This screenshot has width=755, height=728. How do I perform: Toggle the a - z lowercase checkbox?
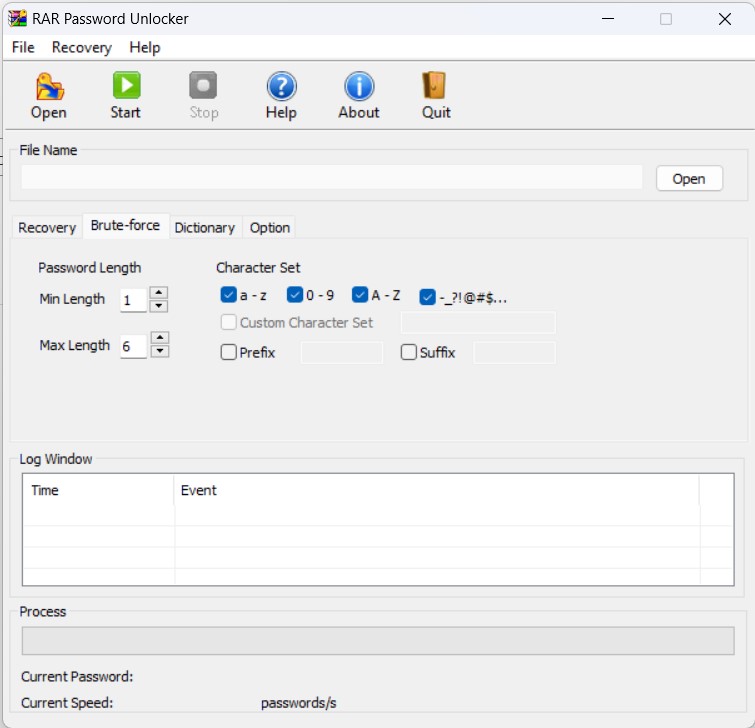coord(228,295)
